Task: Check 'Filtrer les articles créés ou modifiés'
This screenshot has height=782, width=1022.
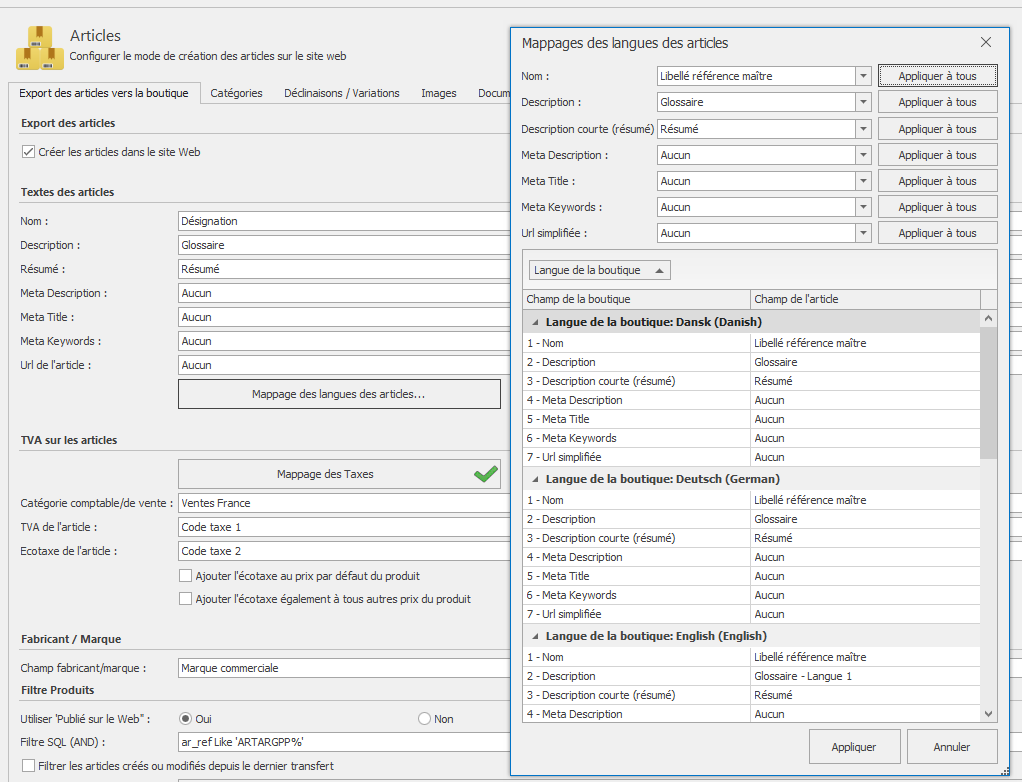Action: point(28,766)
